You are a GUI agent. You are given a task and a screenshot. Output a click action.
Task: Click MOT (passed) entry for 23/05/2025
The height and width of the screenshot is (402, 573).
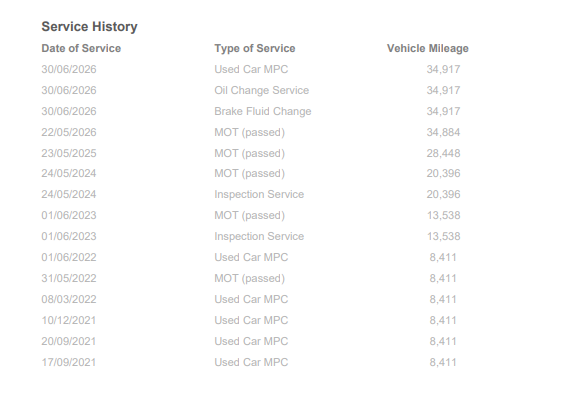point(250,153)
